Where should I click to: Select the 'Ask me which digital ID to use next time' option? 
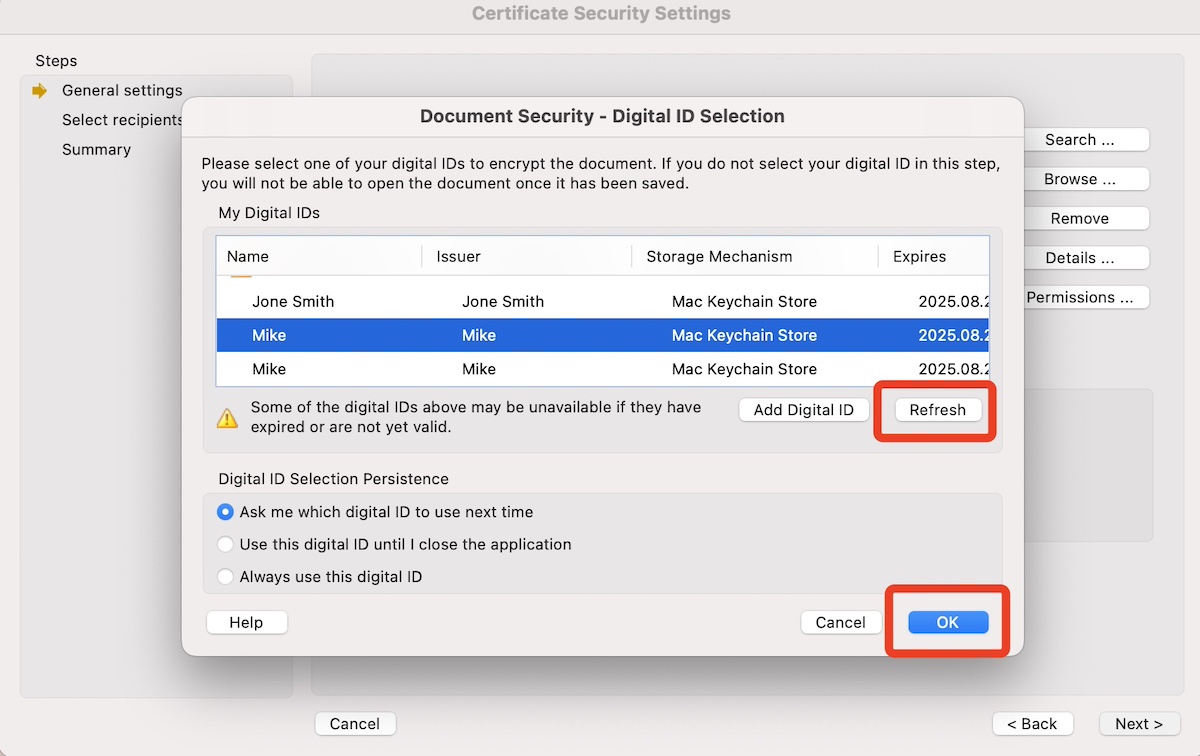coord(225,511)
